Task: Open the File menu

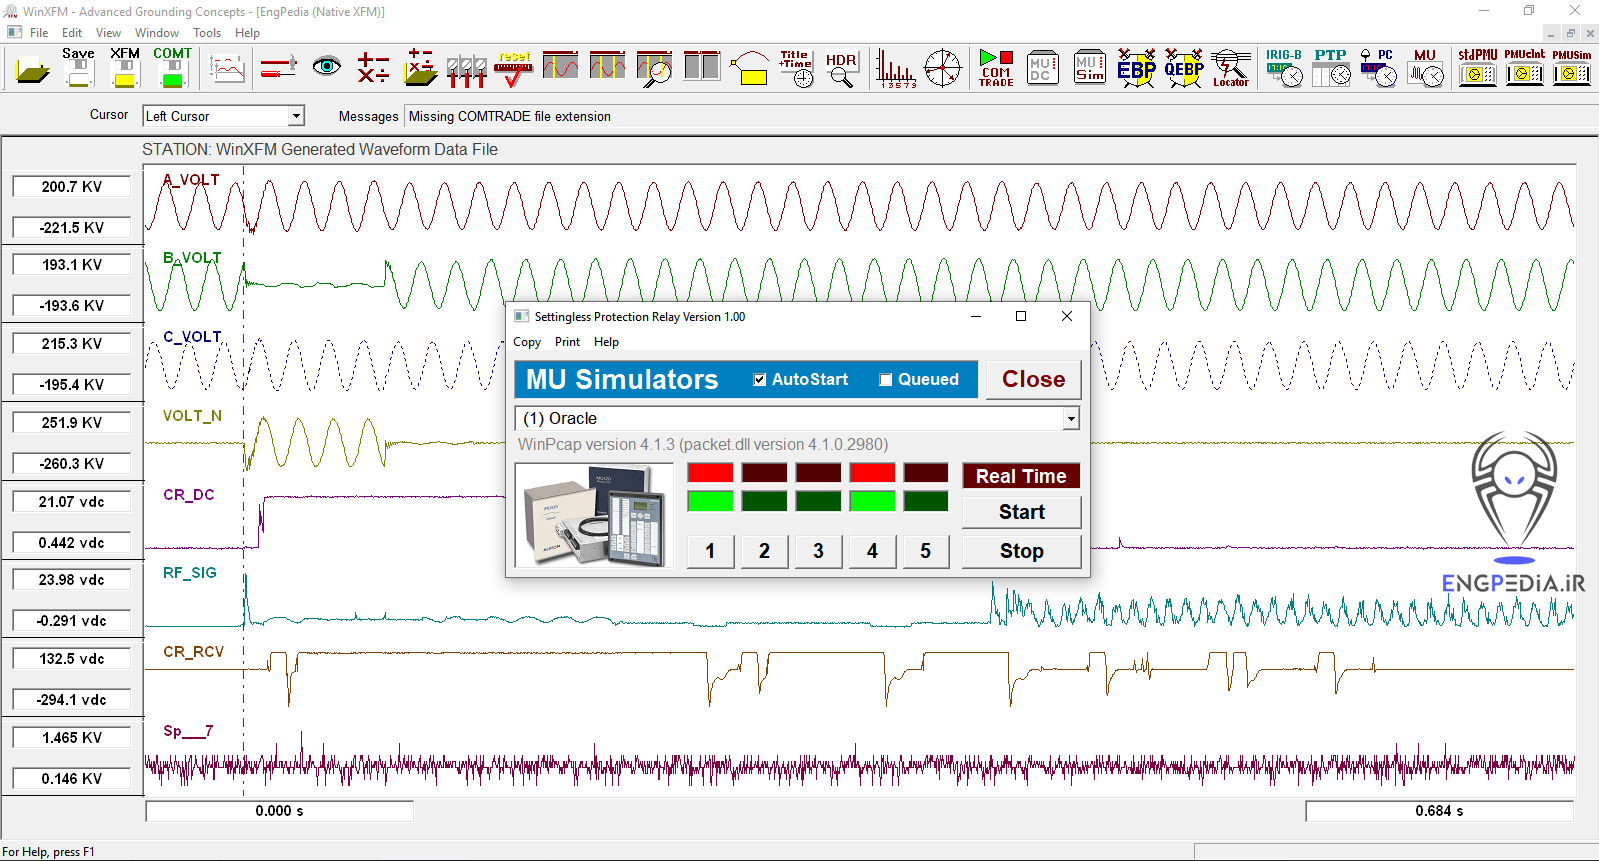Action: point(39,33)
